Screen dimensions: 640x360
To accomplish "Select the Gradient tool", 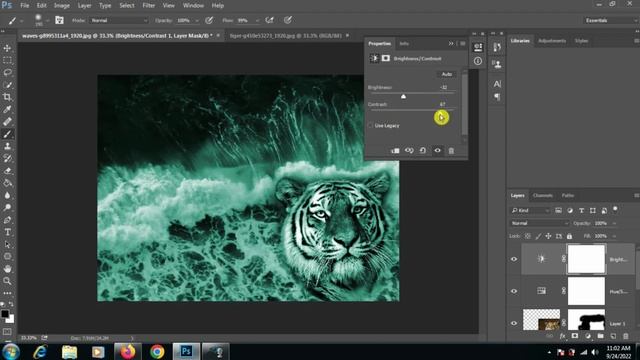I will point(7,183).
